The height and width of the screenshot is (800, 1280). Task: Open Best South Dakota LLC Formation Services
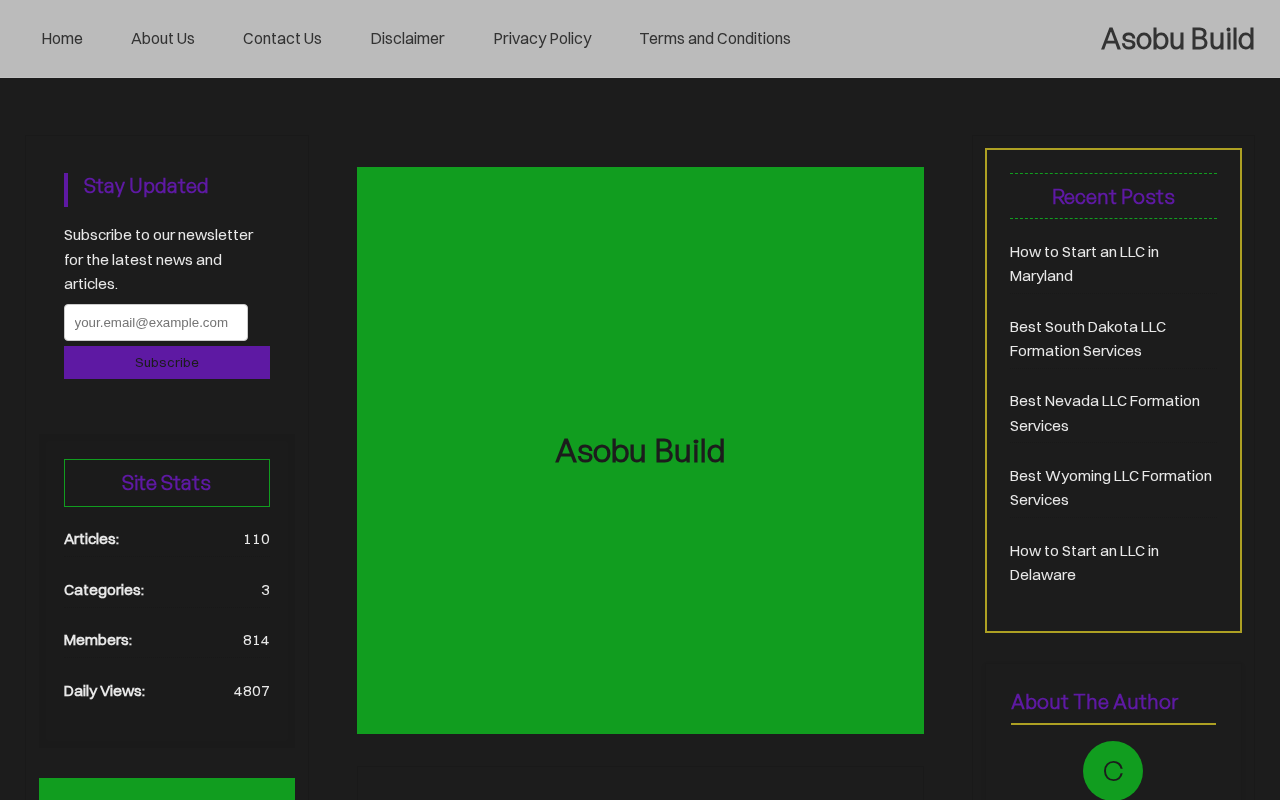[1088, 339]
